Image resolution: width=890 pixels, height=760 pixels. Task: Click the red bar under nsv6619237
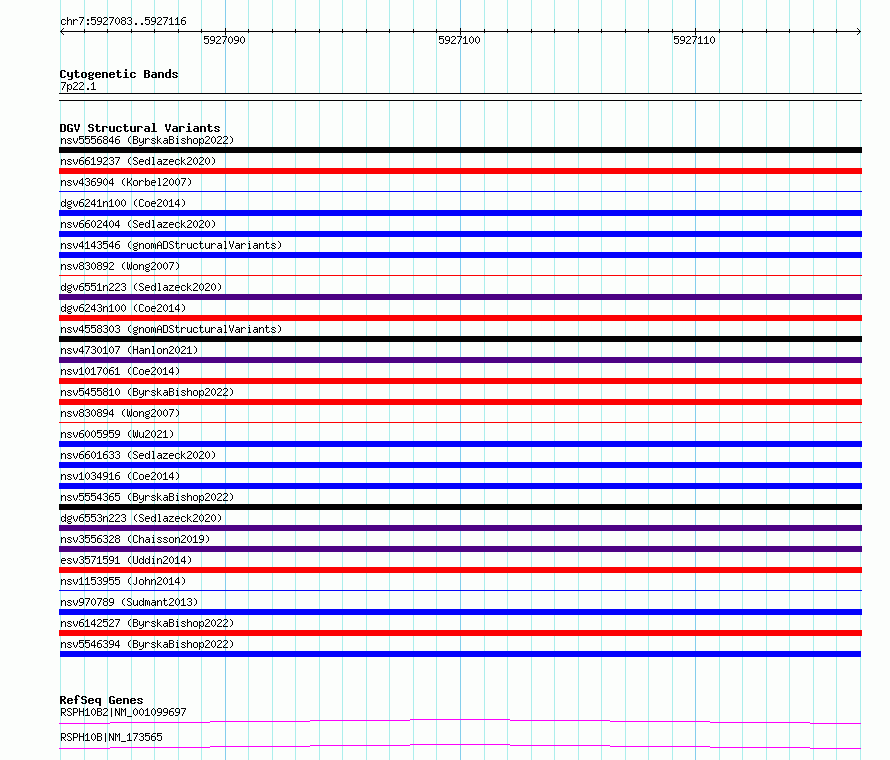pyautogui.click(x=460, y=171)
